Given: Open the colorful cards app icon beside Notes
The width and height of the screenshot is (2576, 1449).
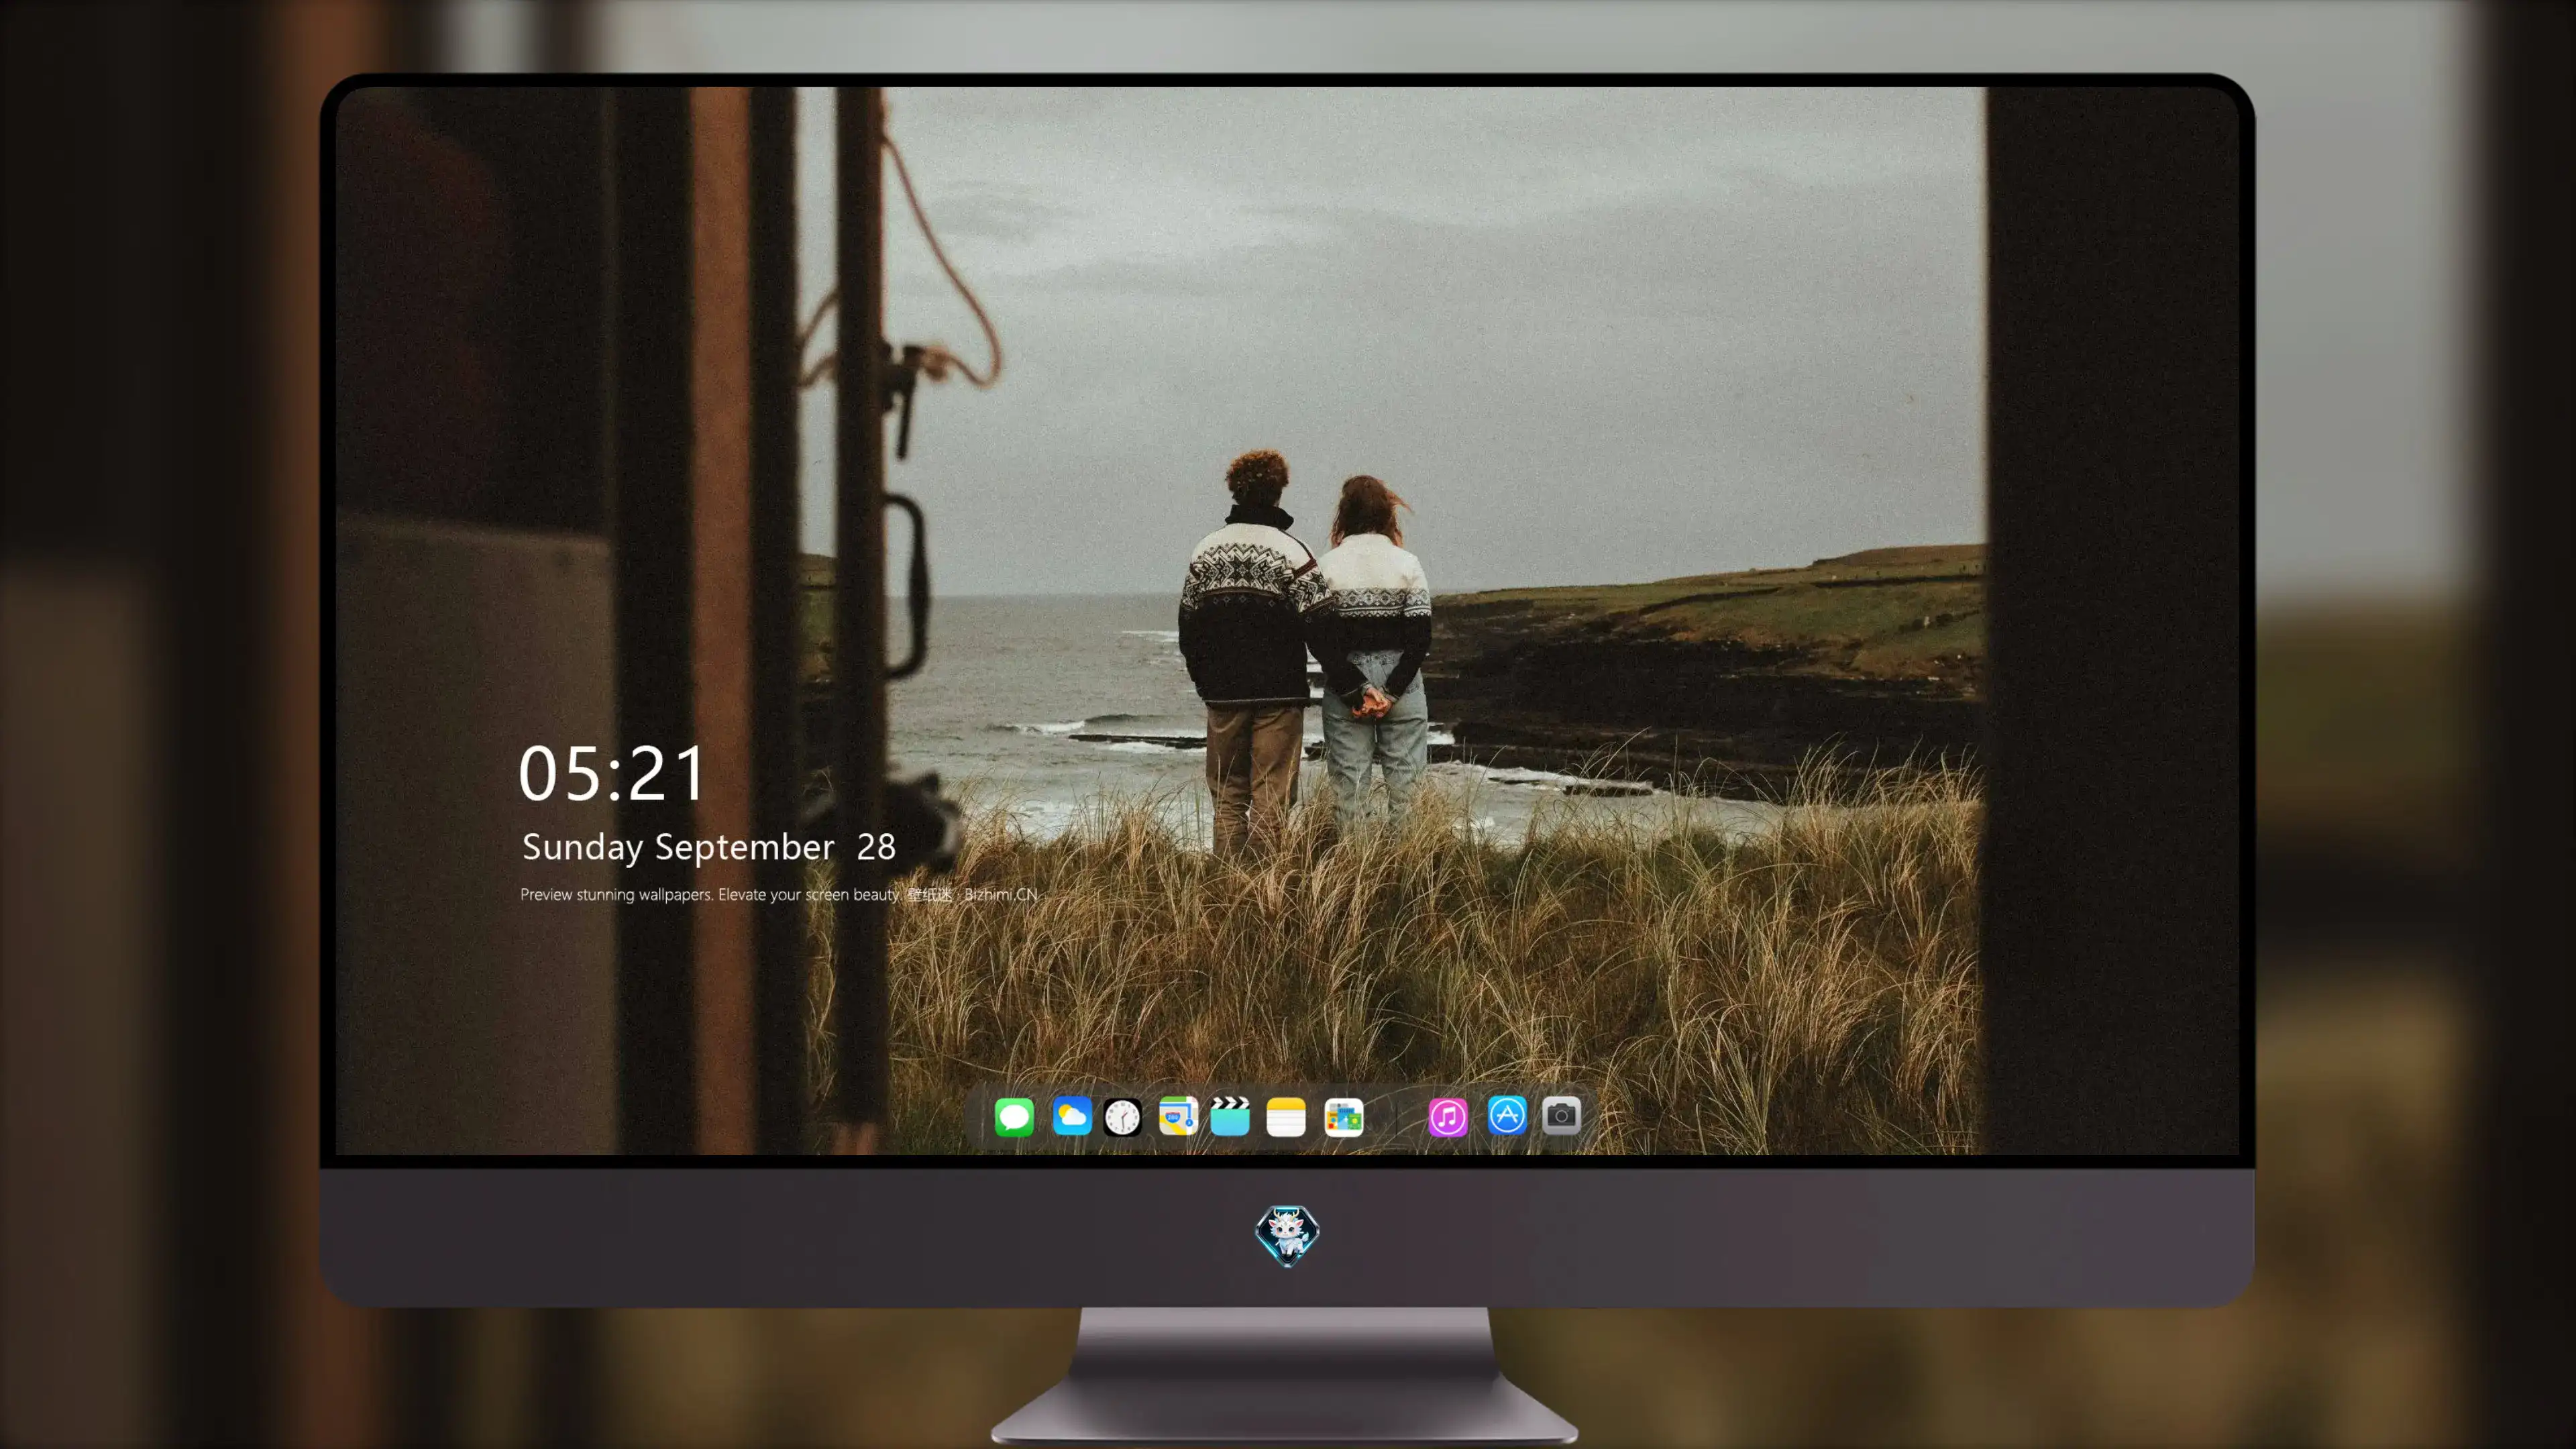Looking at the screenshot, I should click(x=1343, y=1117).
